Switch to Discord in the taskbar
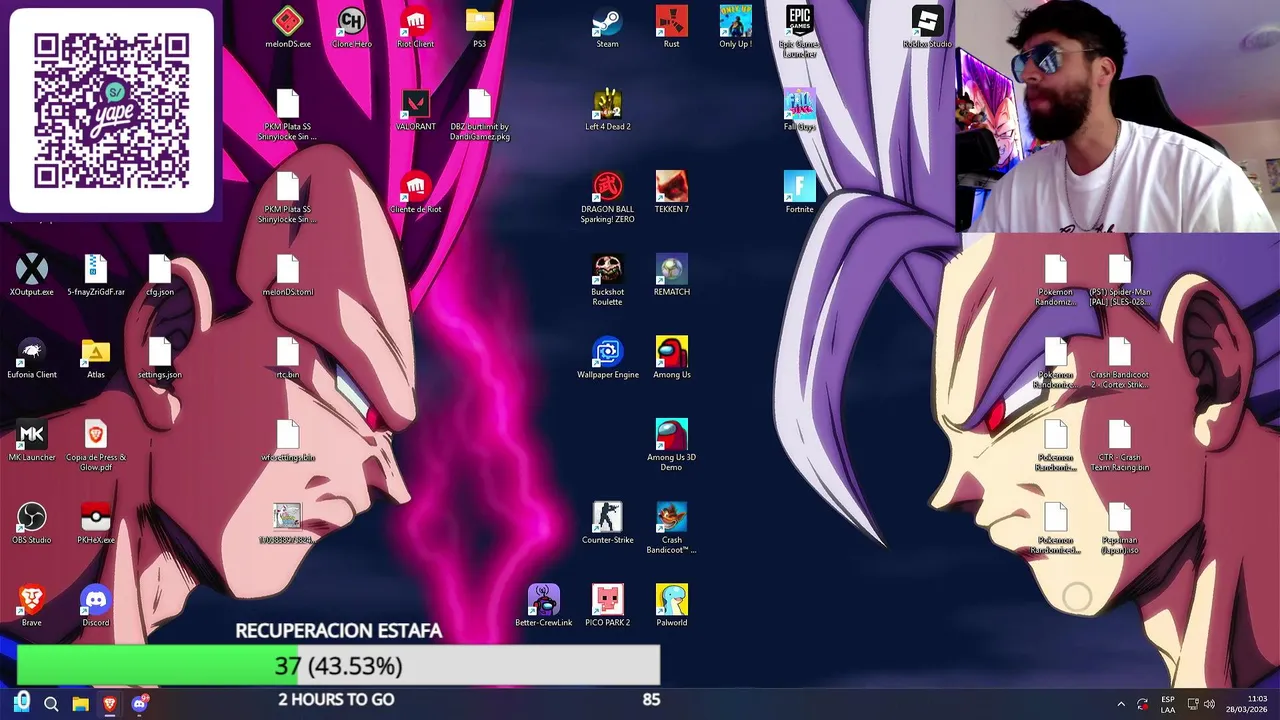Image resolution: width=1280 pixels, height=720 pixels. [139, 704]
